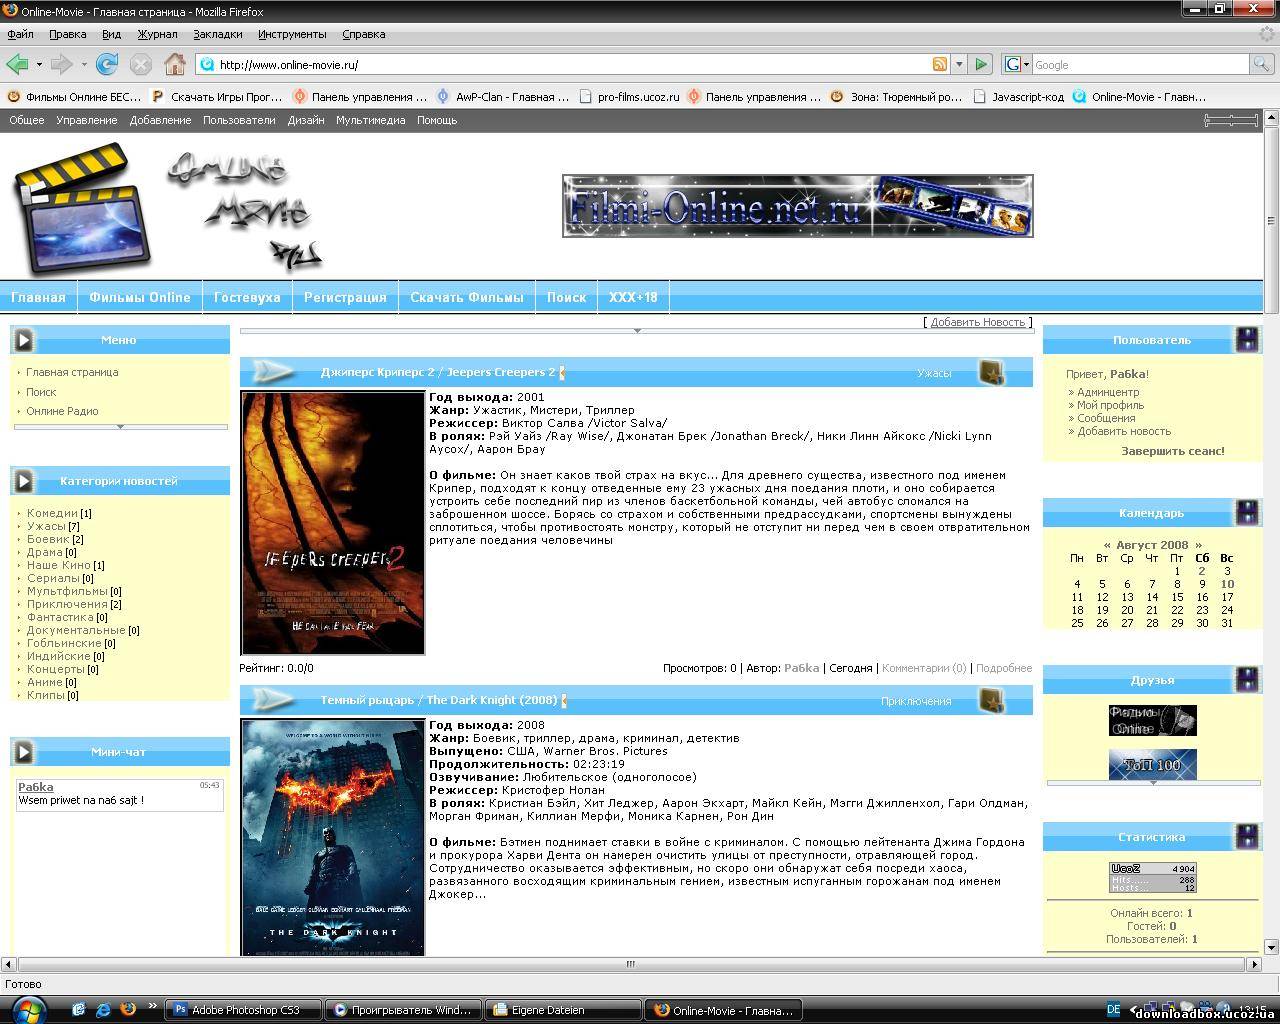The width and height of the screenshot is (1280, 1024).
Task: Switch to Eigene Dateien taskbar window
Action: pos(562,1010)
